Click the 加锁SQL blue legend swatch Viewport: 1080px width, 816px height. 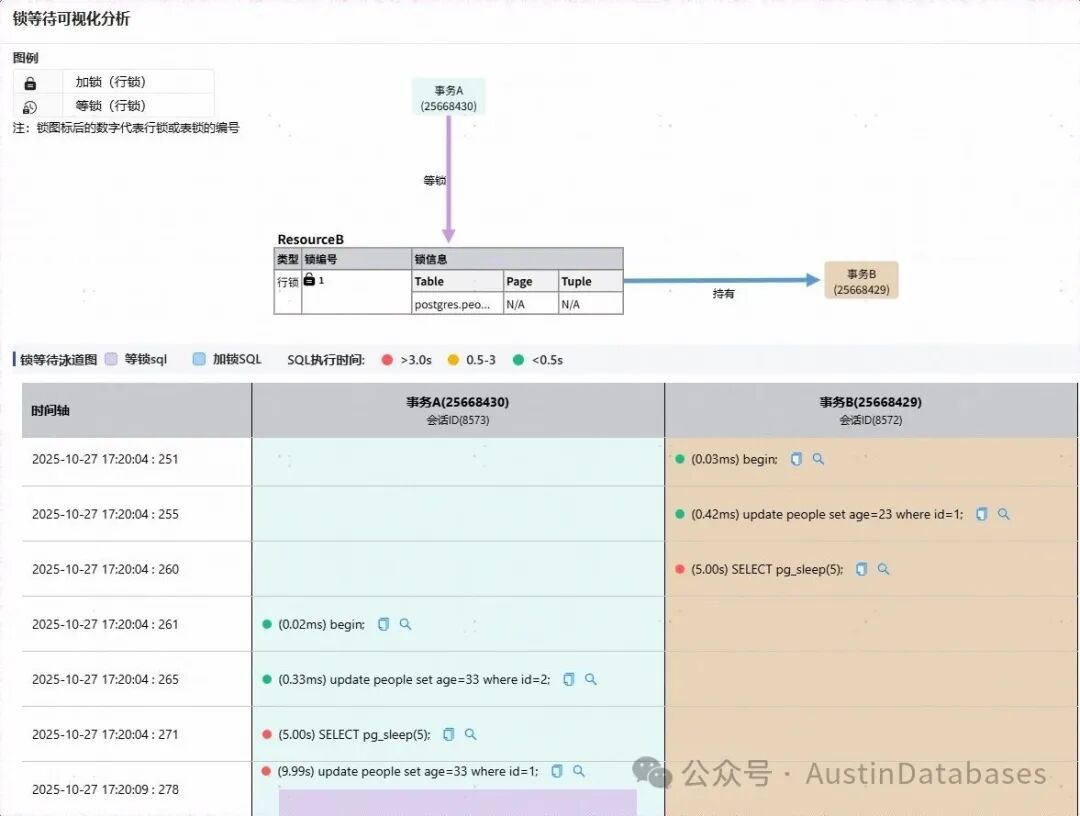click(x=199, y=359)
